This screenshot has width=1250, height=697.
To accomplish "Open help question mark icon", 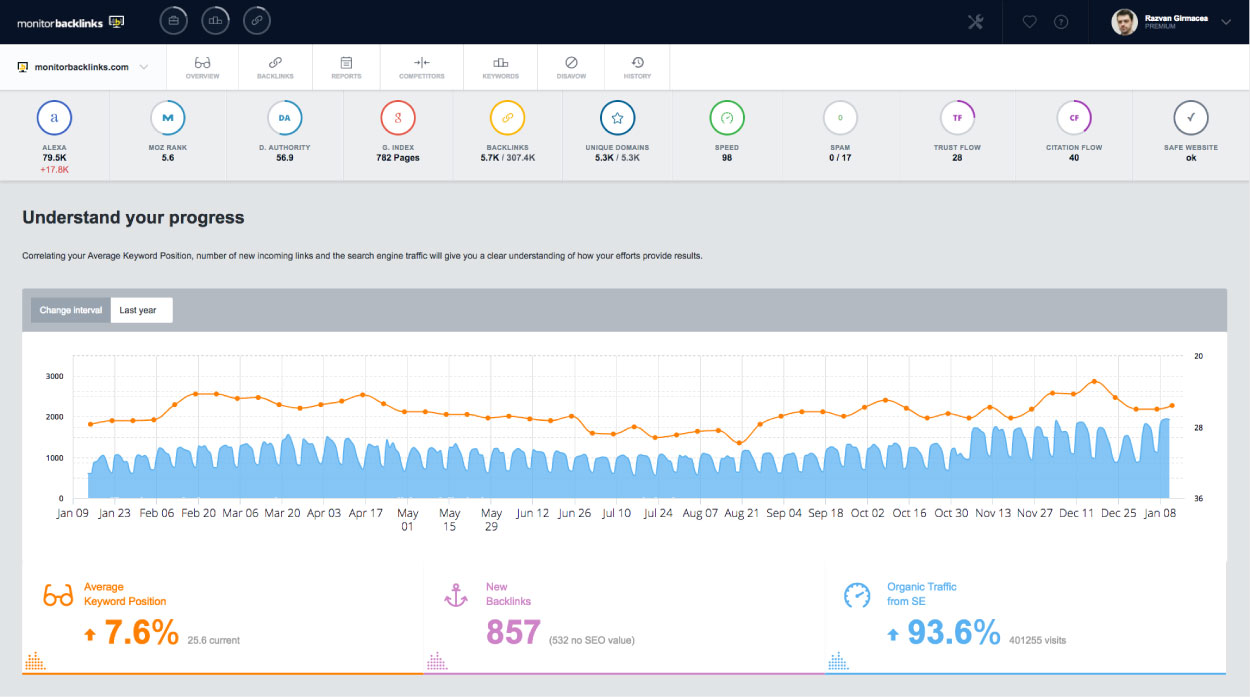I will coord(1061,22).
